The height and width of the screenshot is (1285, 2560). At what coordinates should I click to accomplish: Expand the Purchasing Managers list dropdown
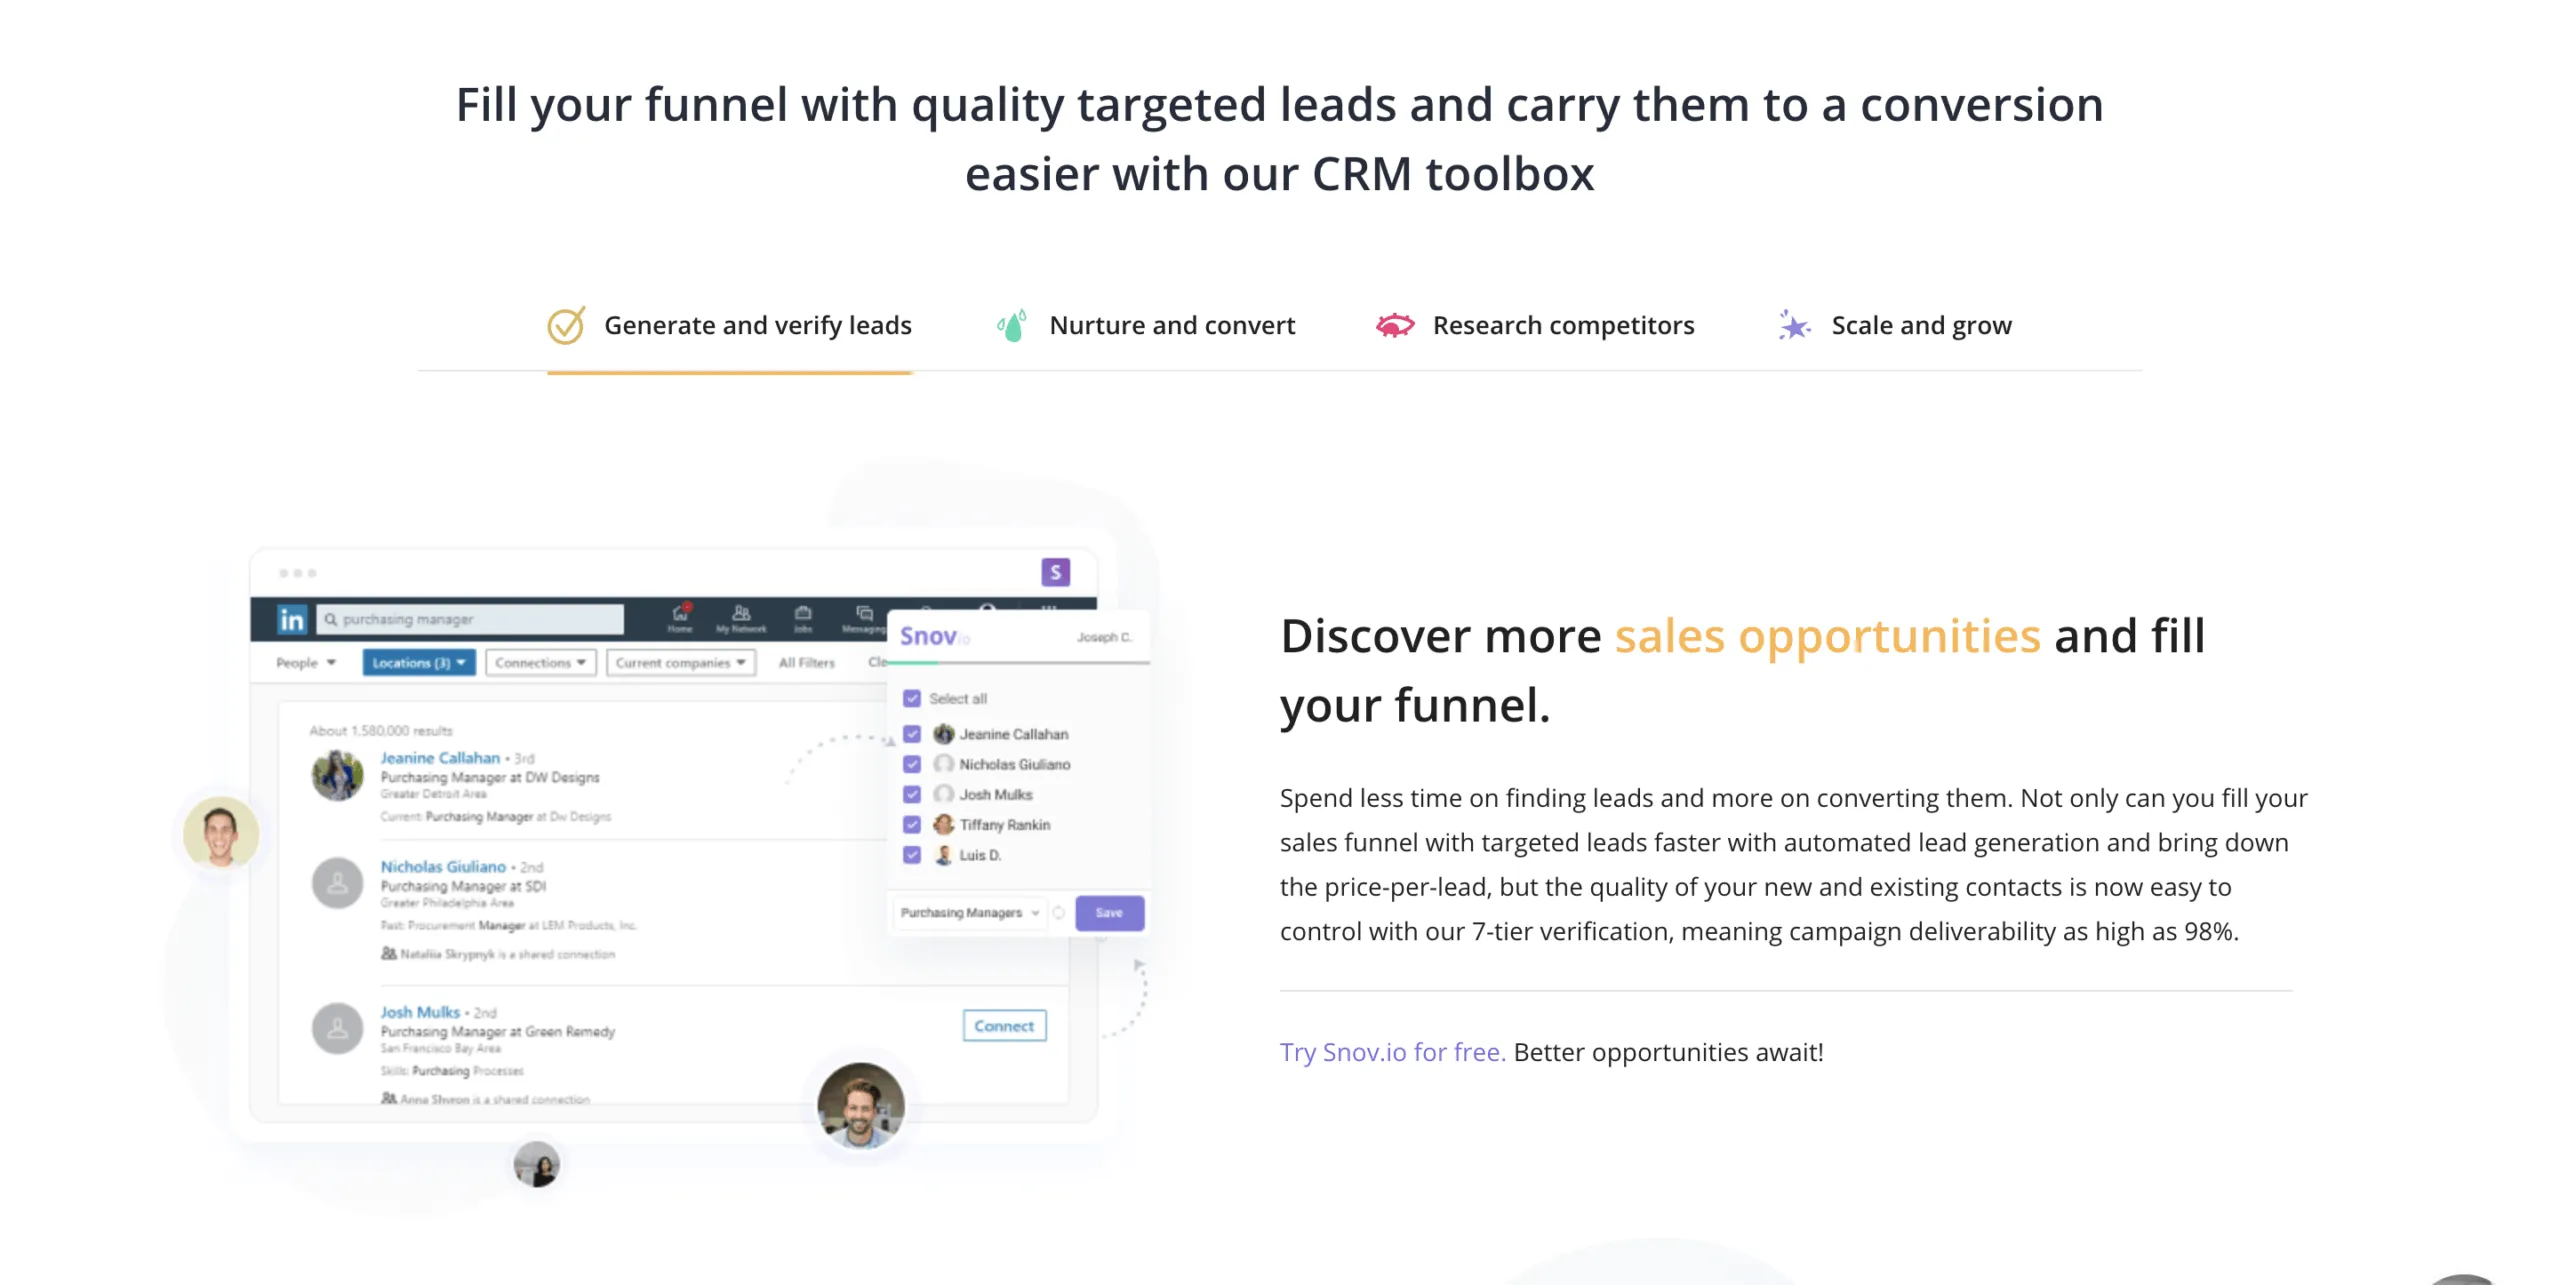click(969, 913)
